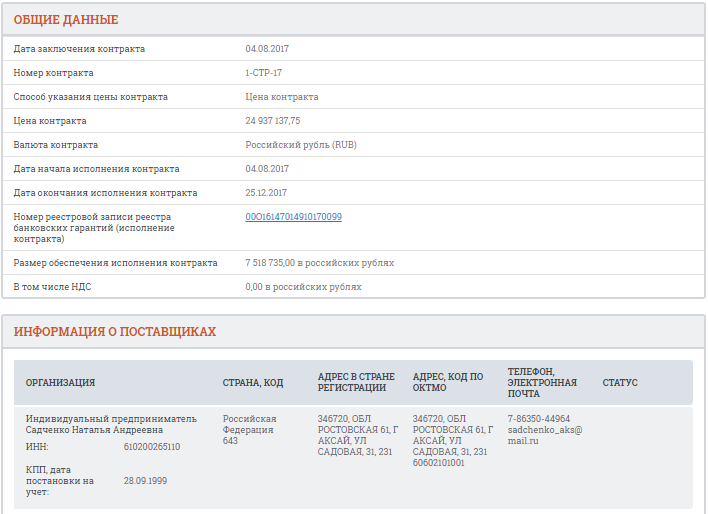Click the contract security amount 7 518 735,00

tap(272, 263)
